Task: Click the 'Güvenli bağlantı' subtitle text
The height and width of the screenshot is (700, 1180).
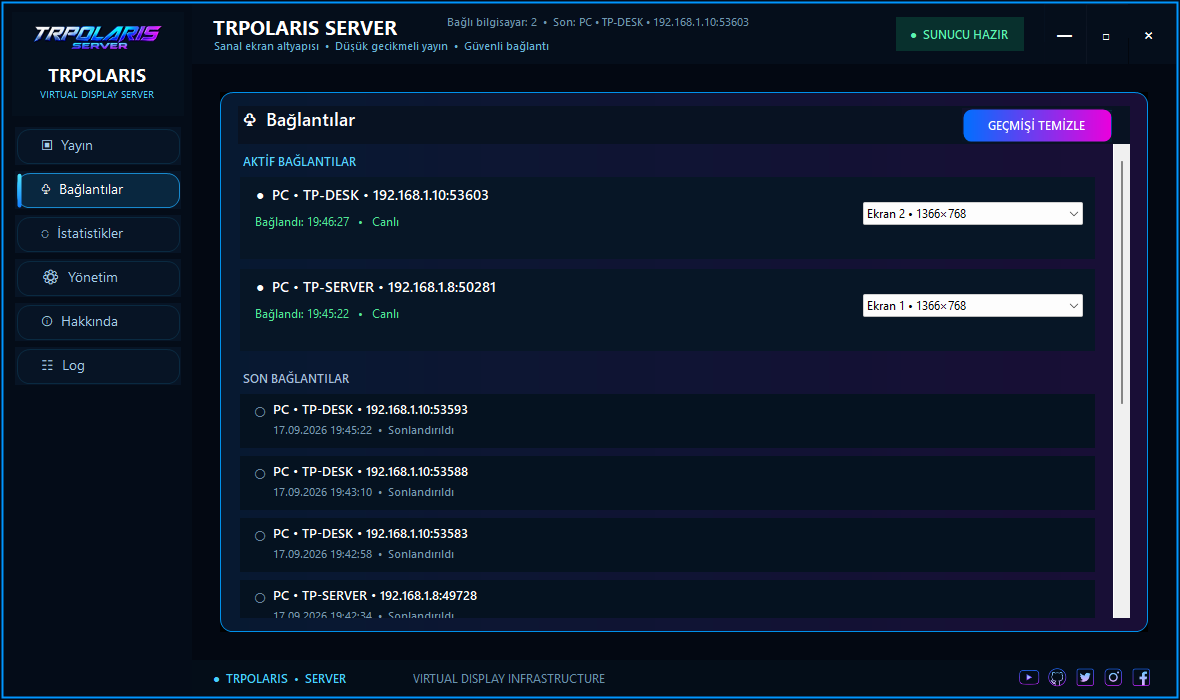Action: [x=506, y=47]
